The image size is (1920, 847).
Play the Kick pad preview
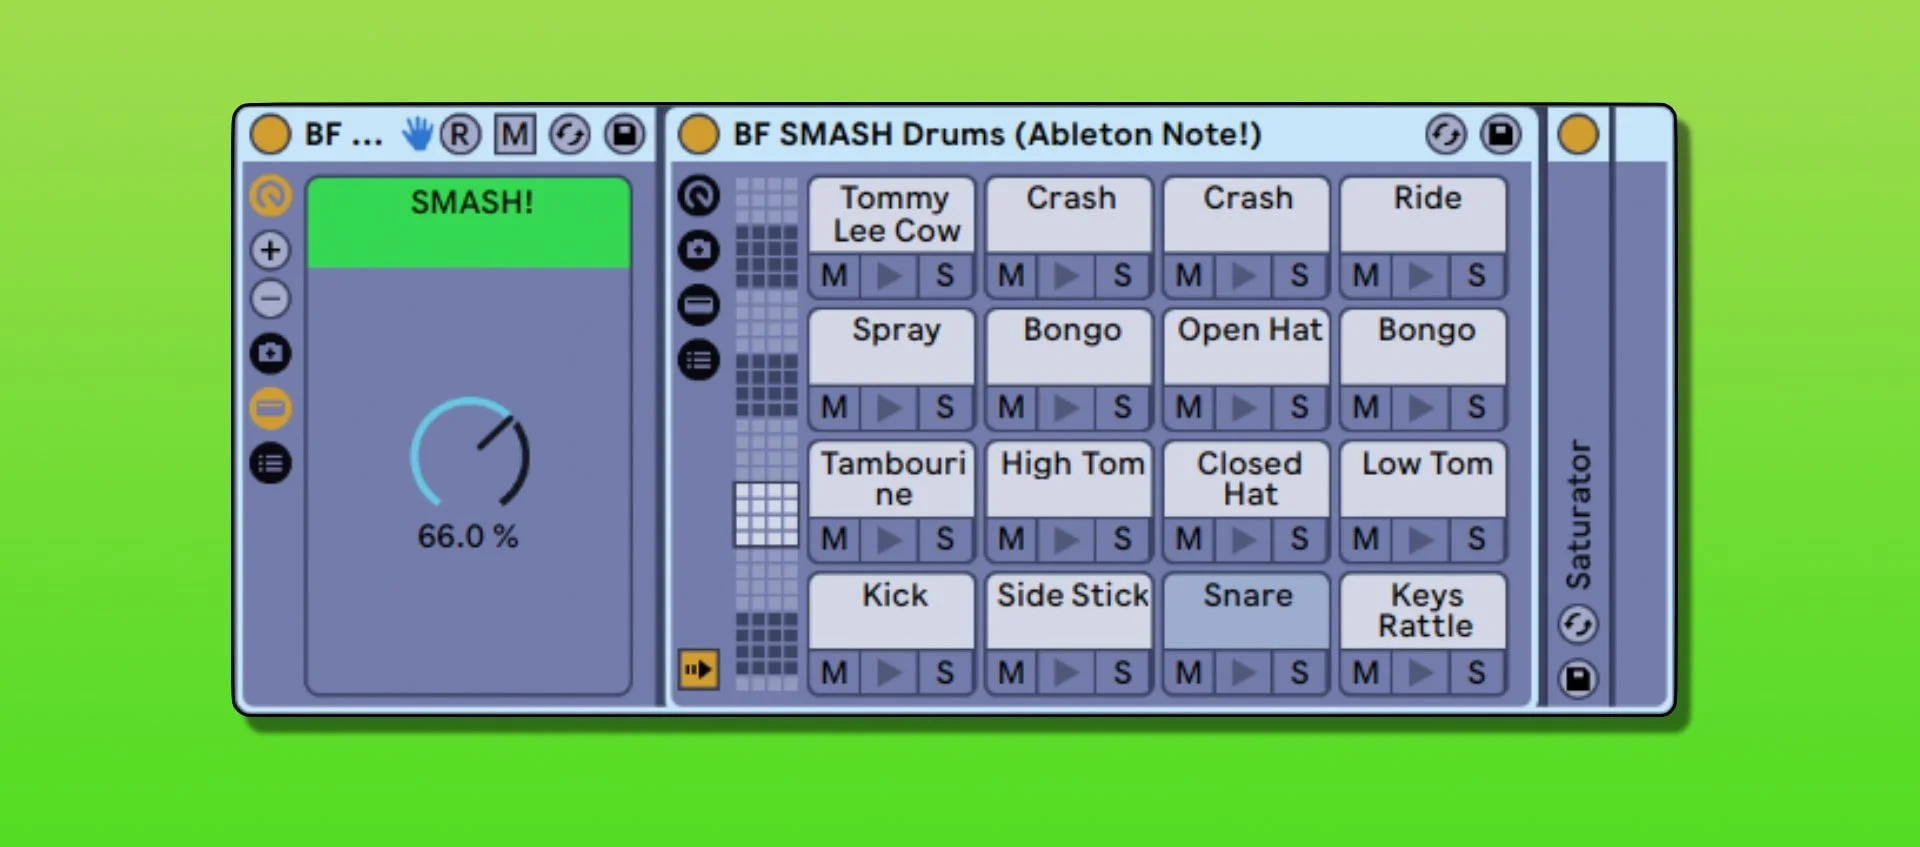coord(889,673)
